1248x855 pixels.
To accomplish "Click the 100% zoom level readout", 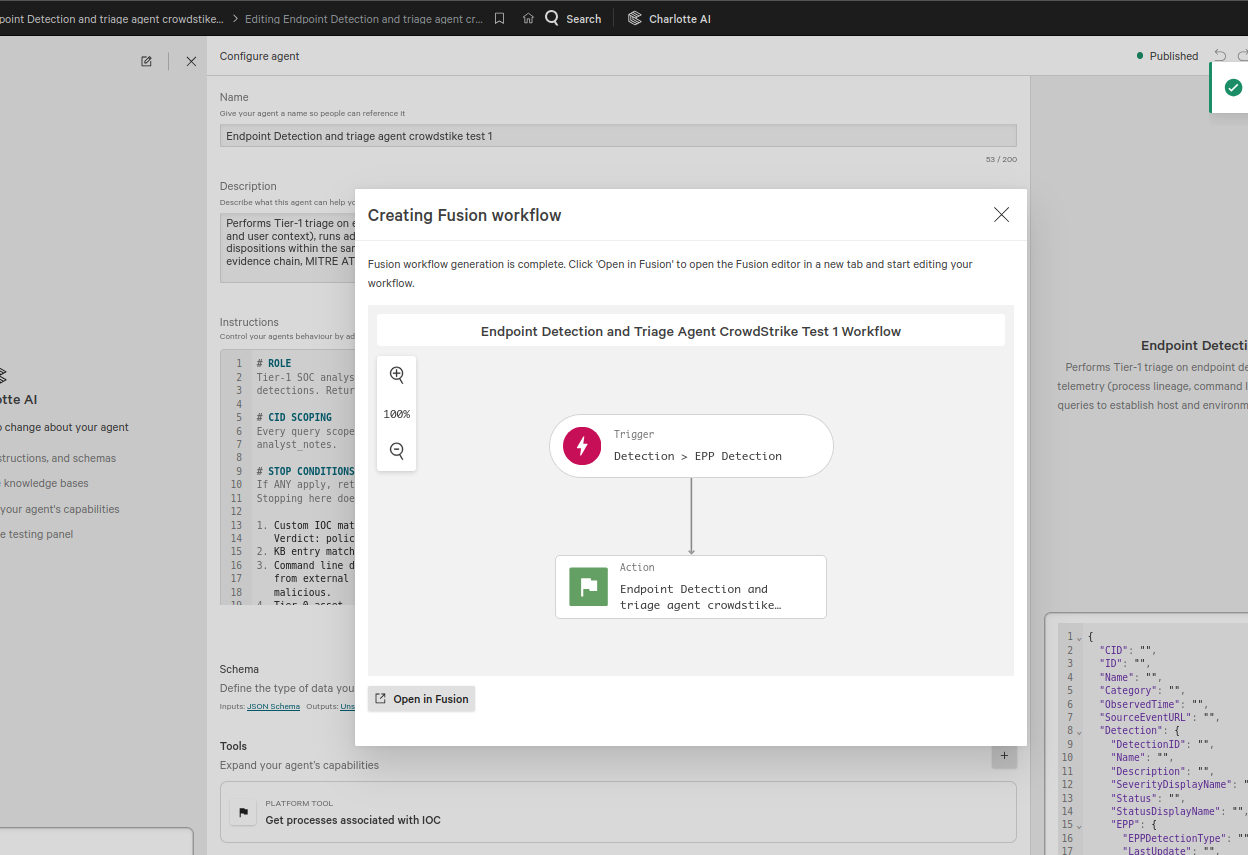I will point(397,414).
